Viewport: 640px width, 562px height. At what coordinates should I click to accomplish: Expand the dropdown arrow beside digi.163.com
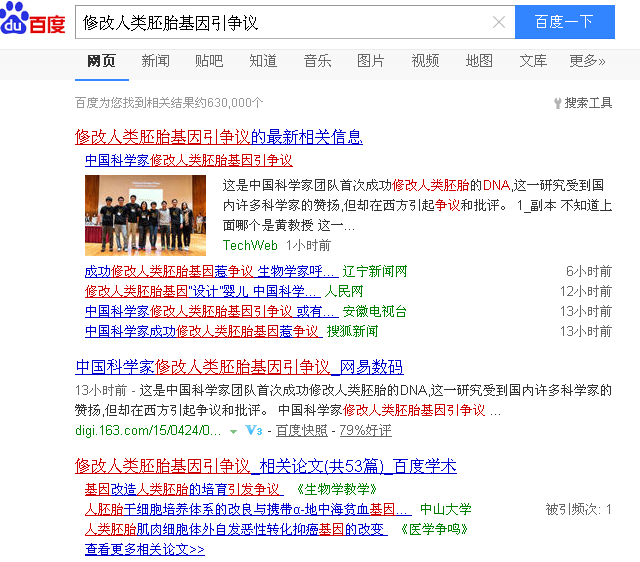233,431
